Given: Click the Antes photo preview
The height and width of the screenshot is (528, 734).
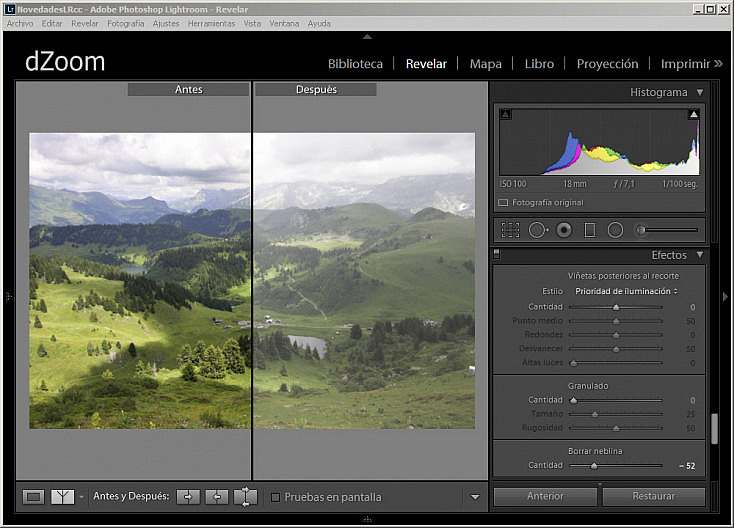Looking at the screenshot, I should (140, 281).
